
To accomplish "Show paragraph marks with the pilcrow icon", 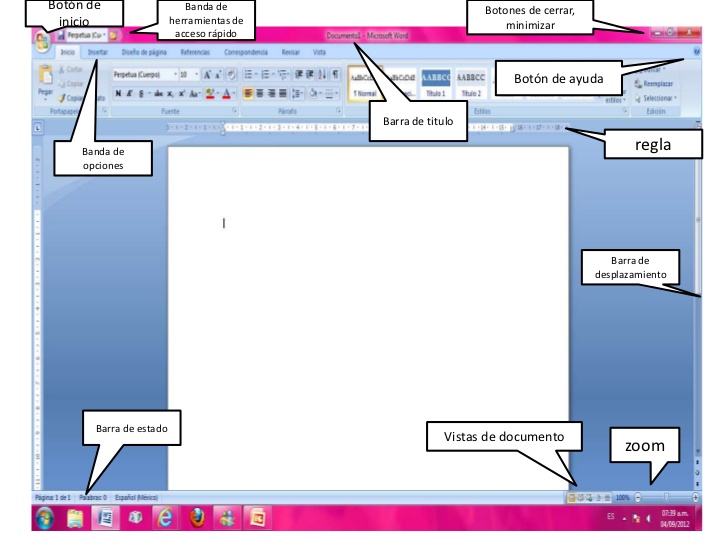I will [x=335, y=74].
